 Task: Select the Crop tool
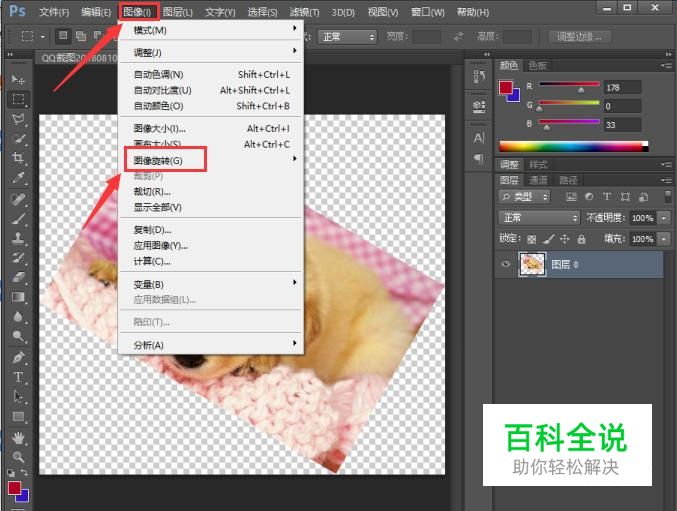[18, 158]
